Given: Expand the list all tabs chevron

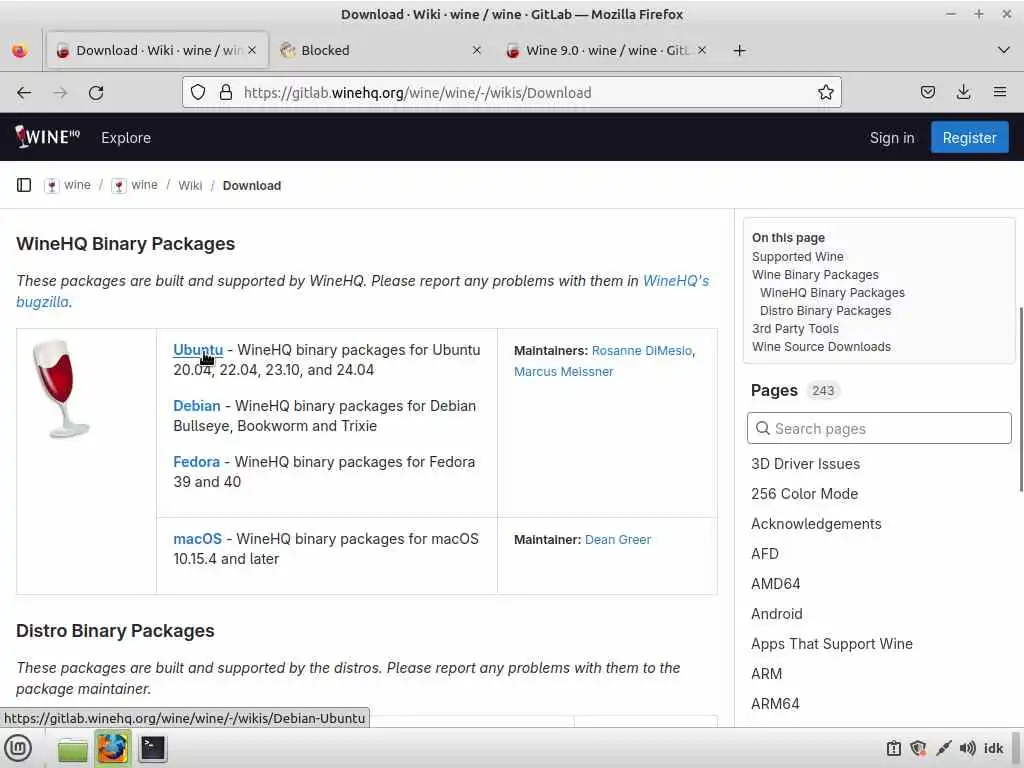Looking at the screenshot, I should coord(1004,50).
